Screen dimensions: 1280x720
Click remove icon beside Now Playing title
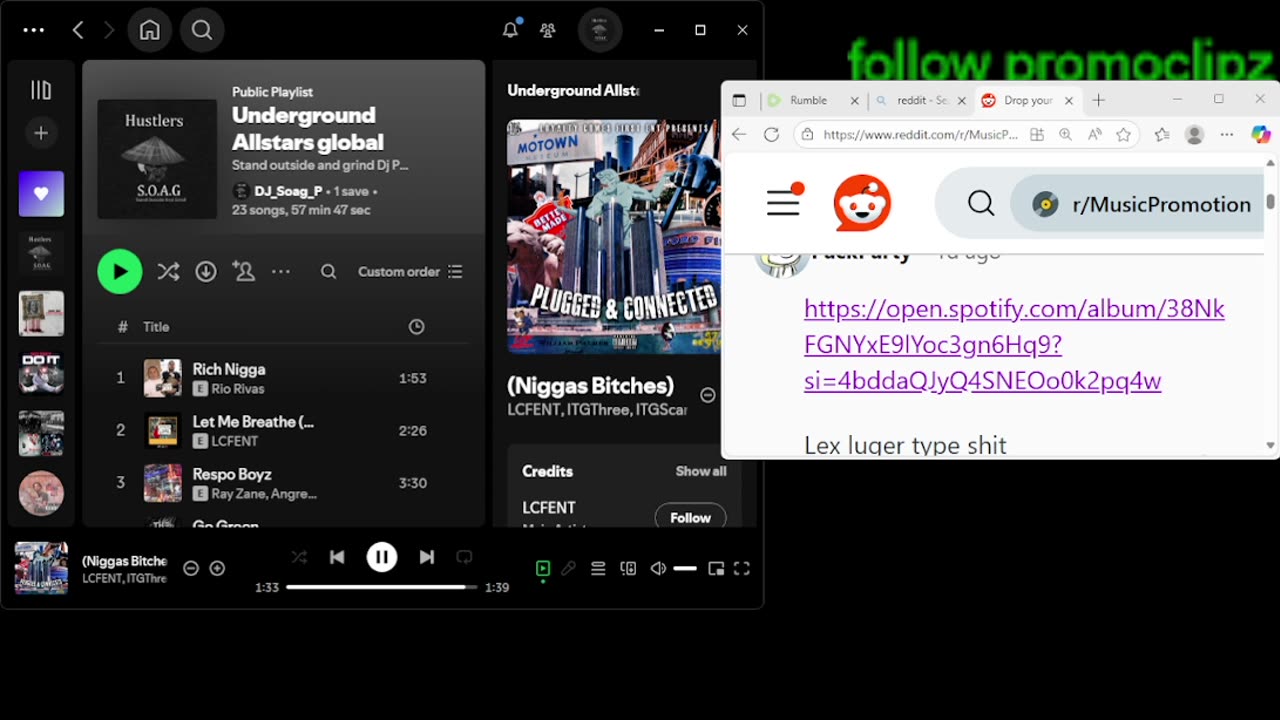click(x=707, y=395)
